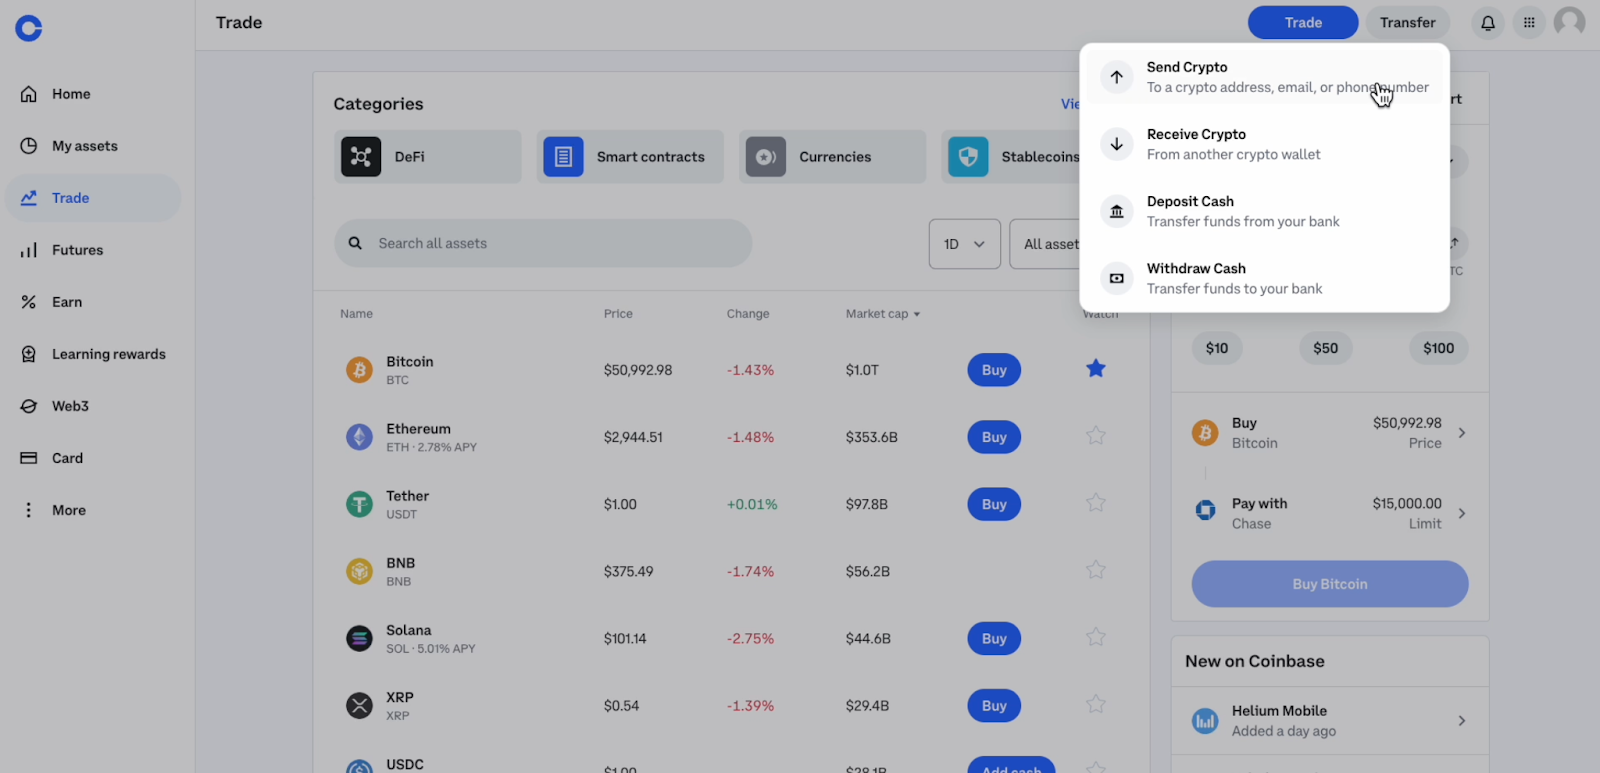Choose Withdraw Cash from Transfer menu
This screenshot has width=1600, height=773.
[x=1265, y=278]
